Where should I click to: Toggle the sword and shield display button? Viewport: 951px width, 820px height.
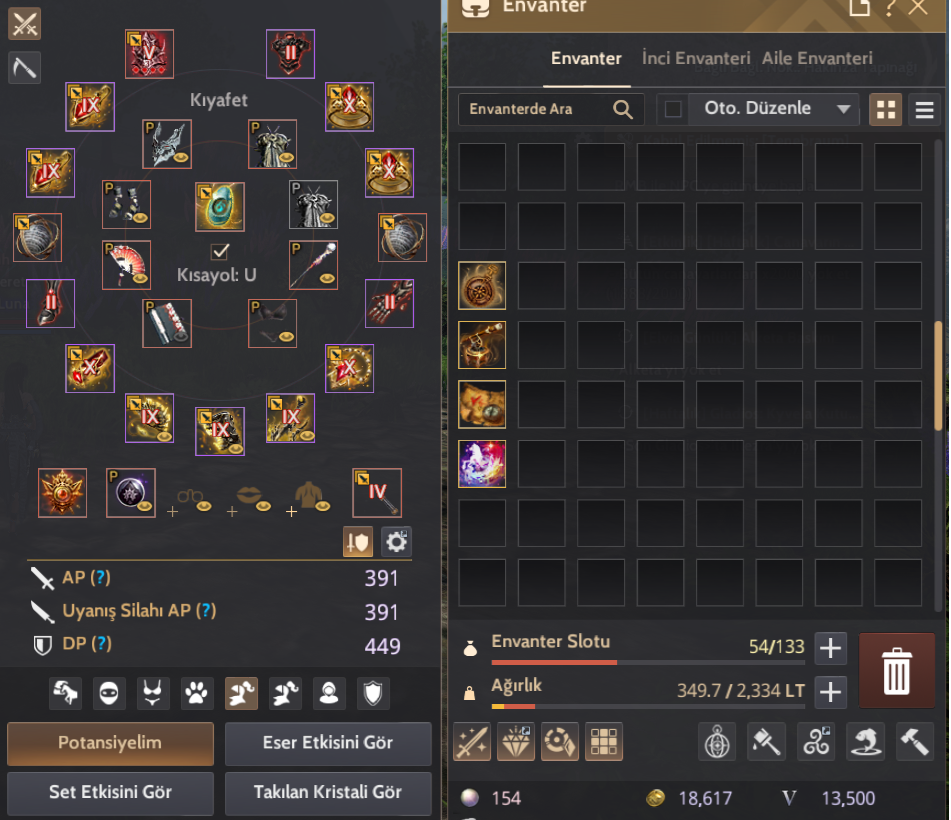click(x=358, y=542)
